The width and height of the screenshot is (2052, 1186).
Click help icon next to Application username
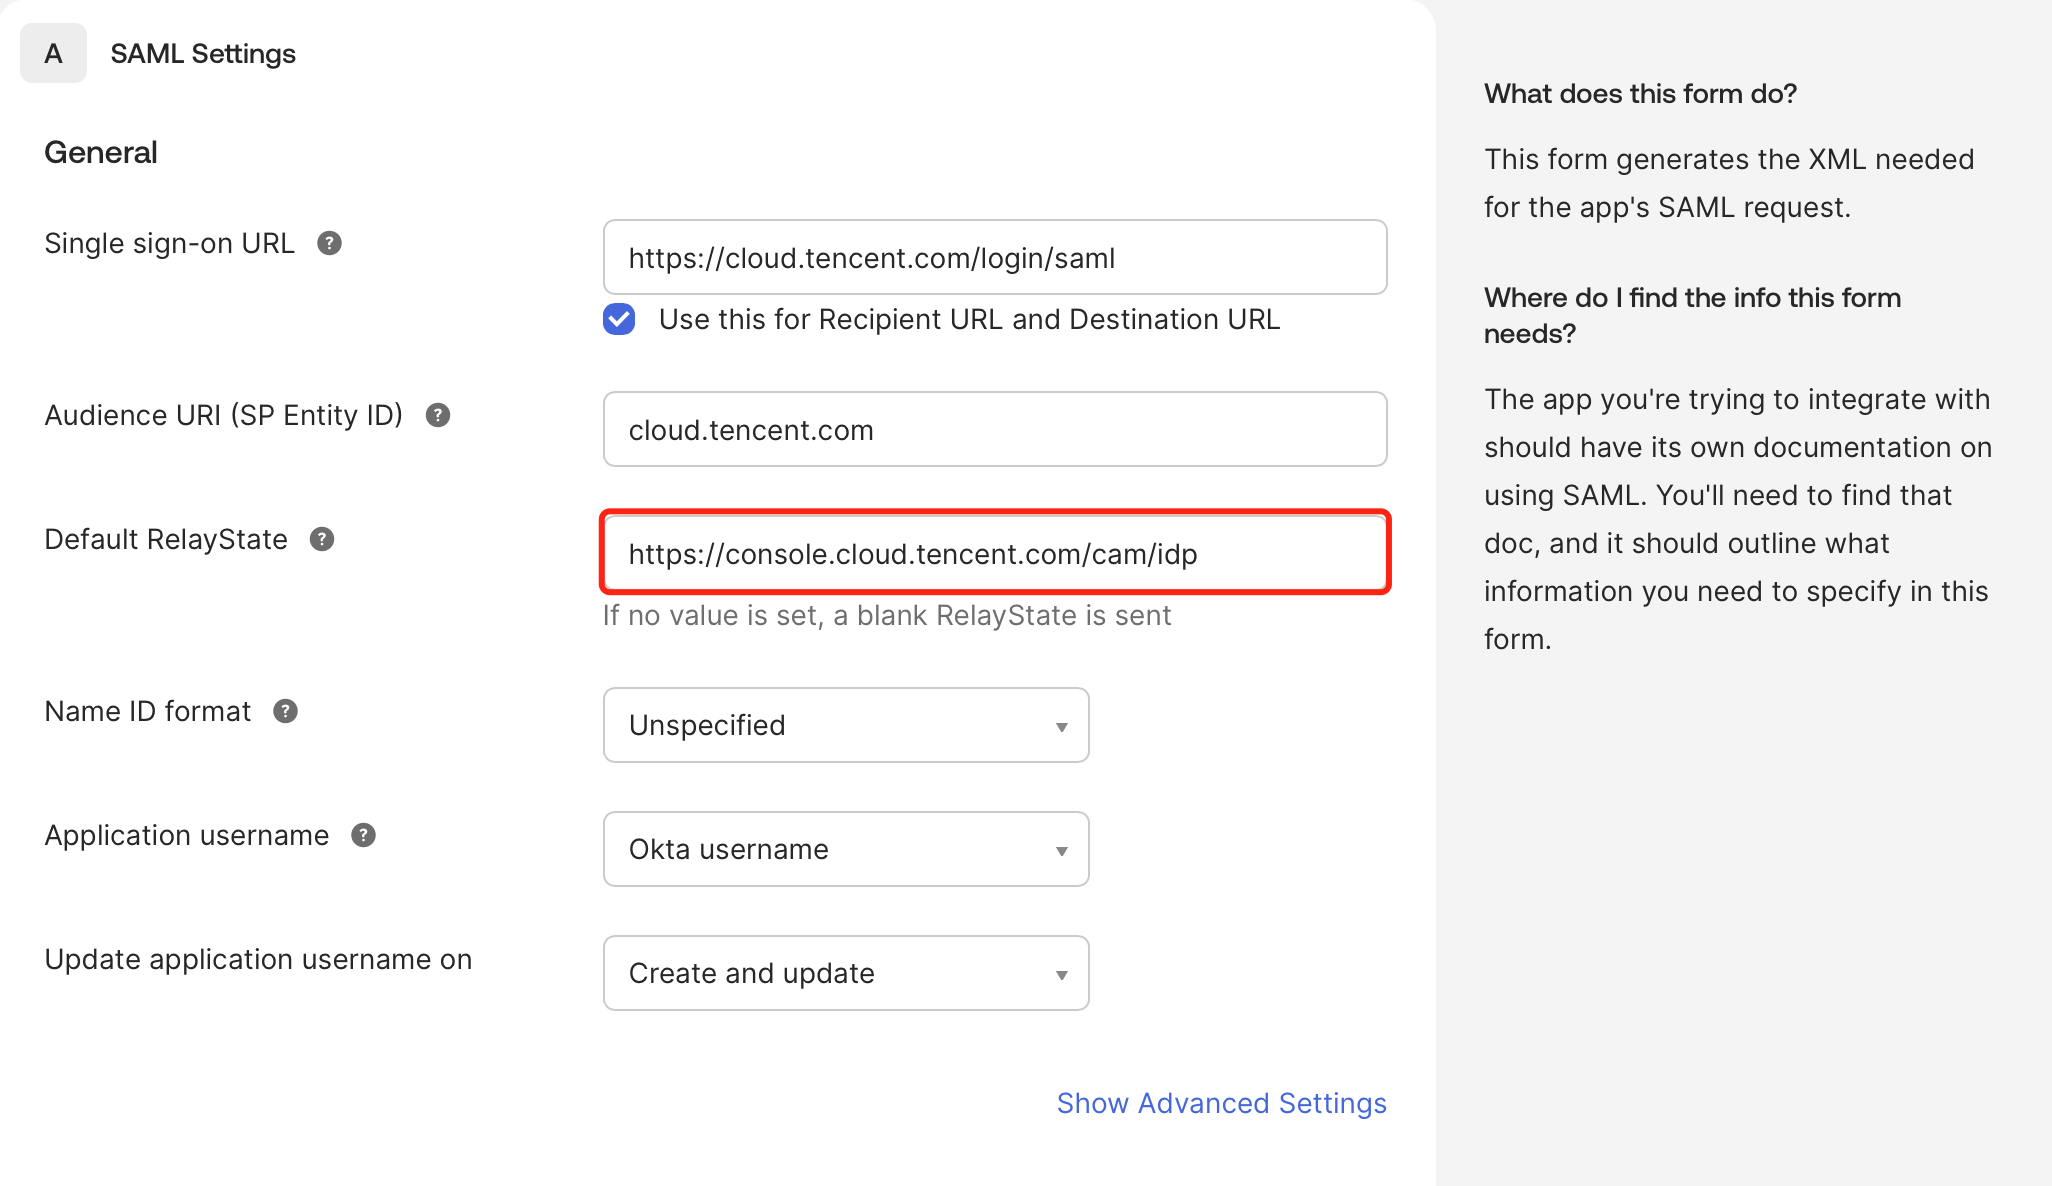(363, 835)
